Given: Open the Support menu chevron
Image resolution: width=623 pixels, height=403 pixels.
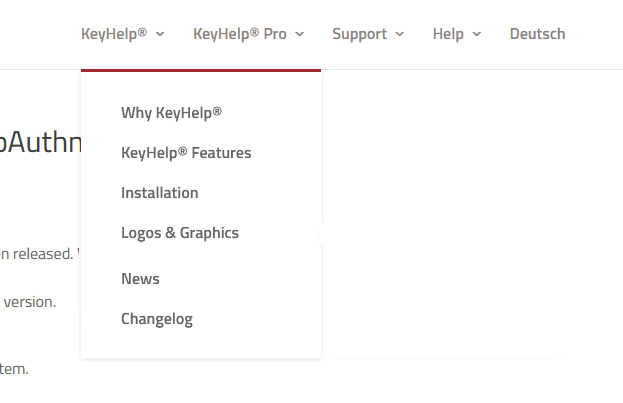Looking at the screenshot, I should point(400,34).
